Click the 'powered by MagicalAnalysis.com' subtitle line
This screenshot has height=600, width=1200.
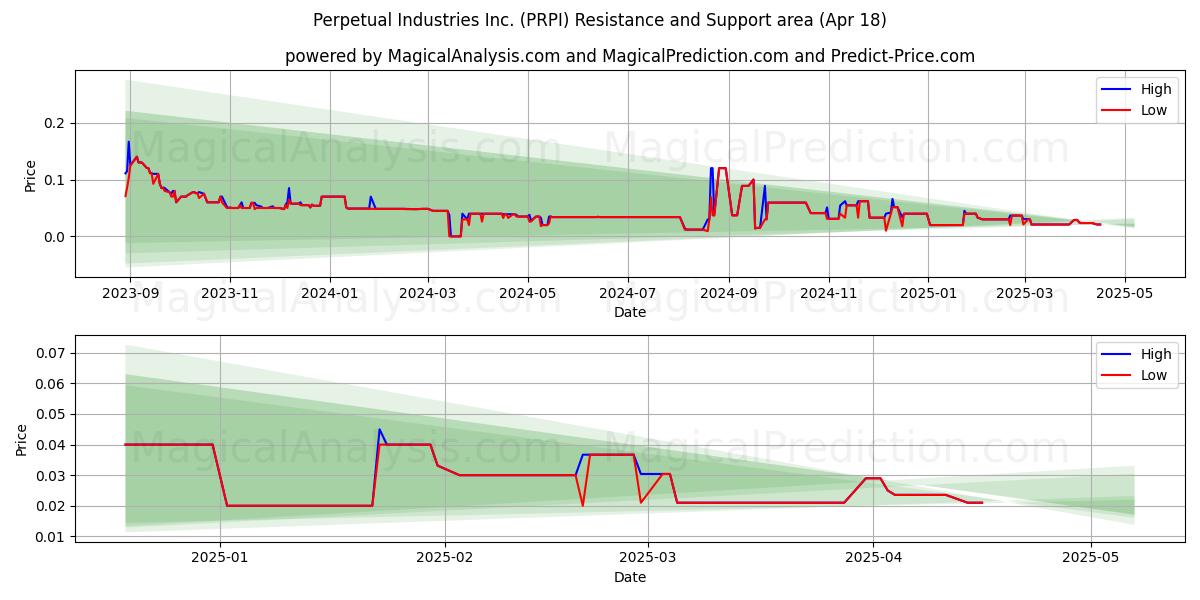(x=630, y=56)
